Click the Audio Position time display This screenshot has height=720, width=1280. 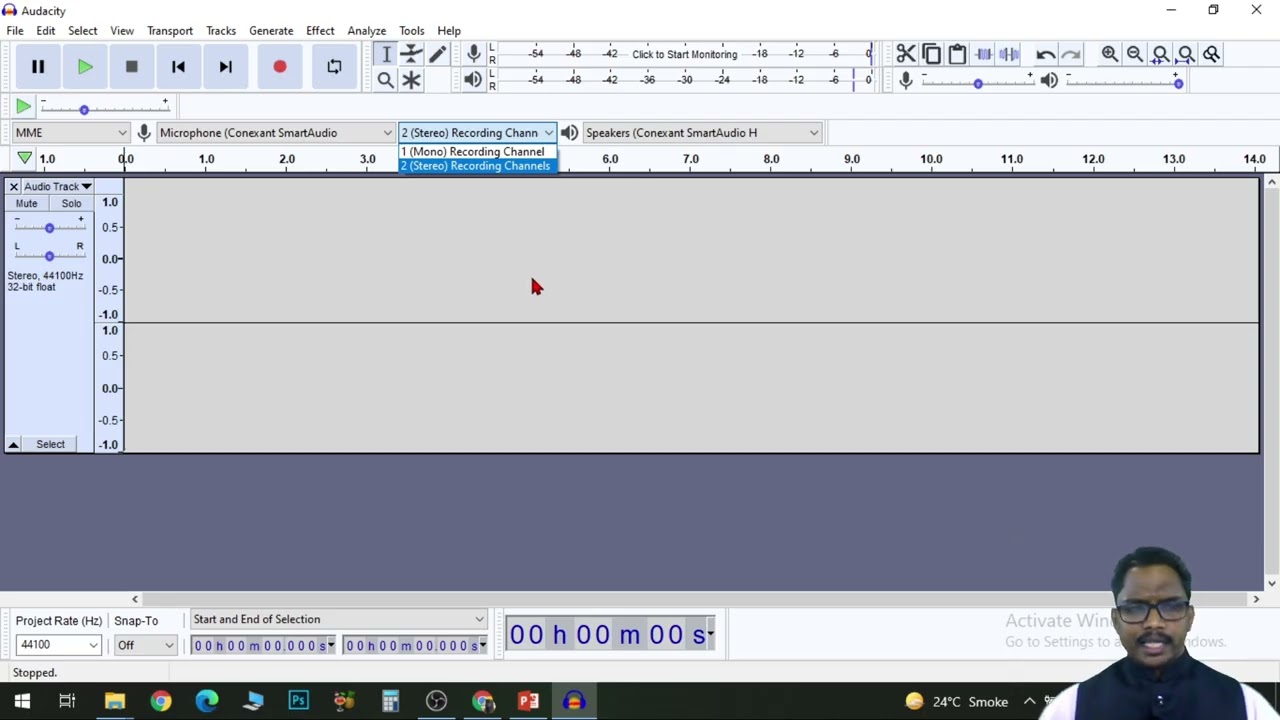click(611, 634)
